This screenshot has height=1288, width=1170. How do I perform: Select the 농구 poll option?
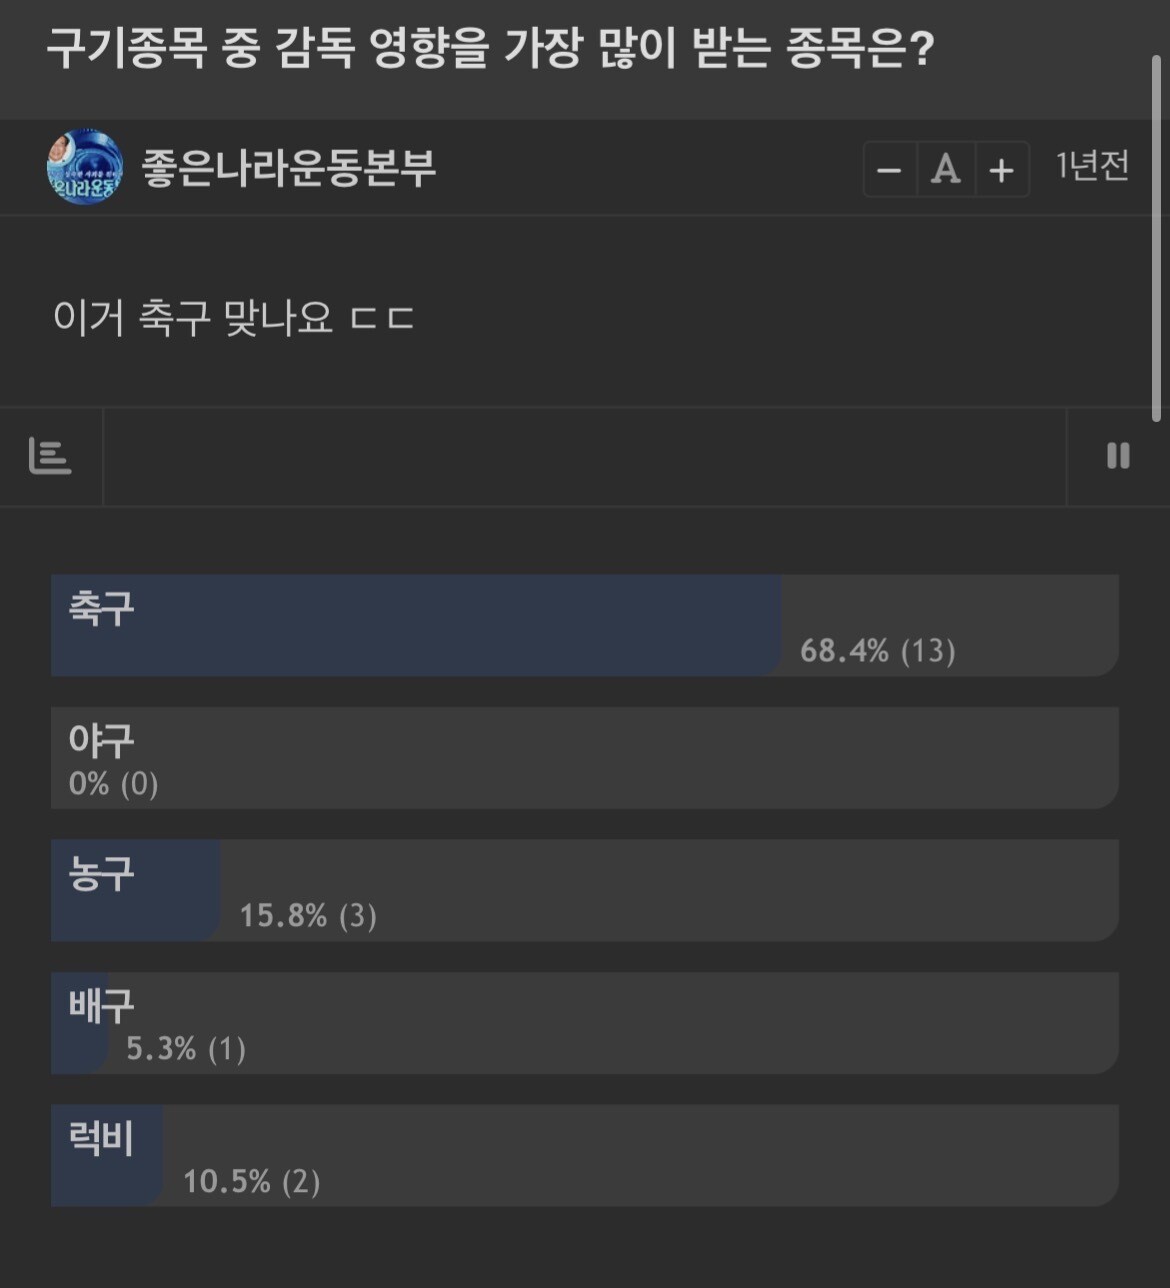click(584, 890)
